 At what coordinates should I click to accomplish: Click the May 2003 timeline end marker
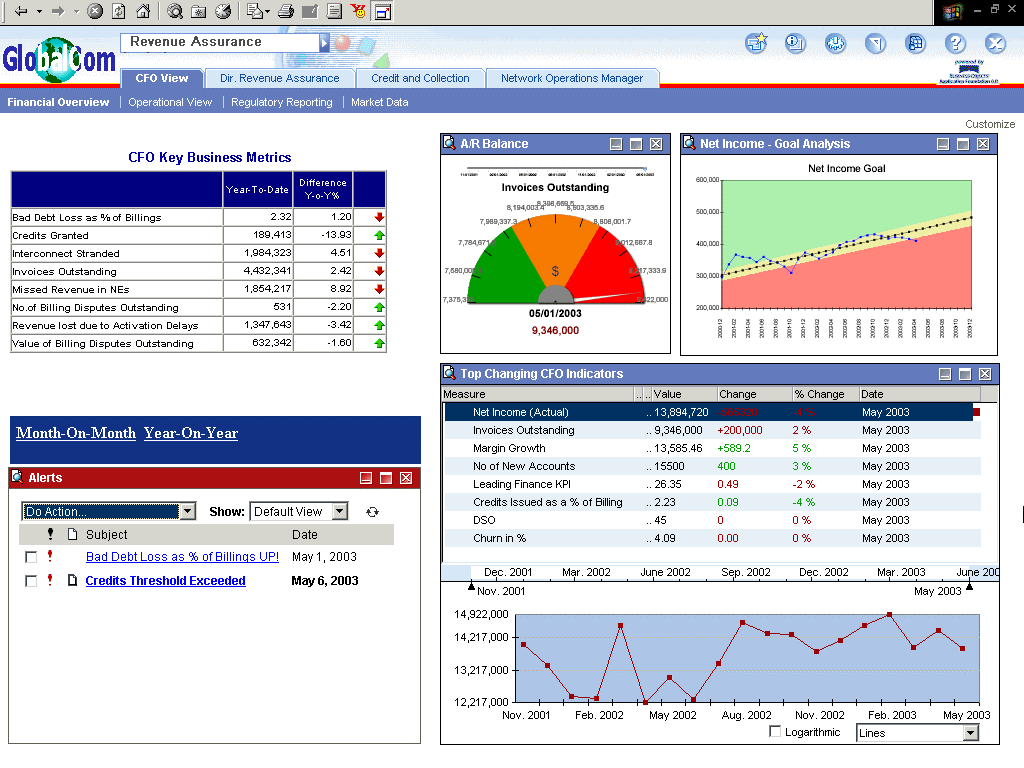coord(969,587)
